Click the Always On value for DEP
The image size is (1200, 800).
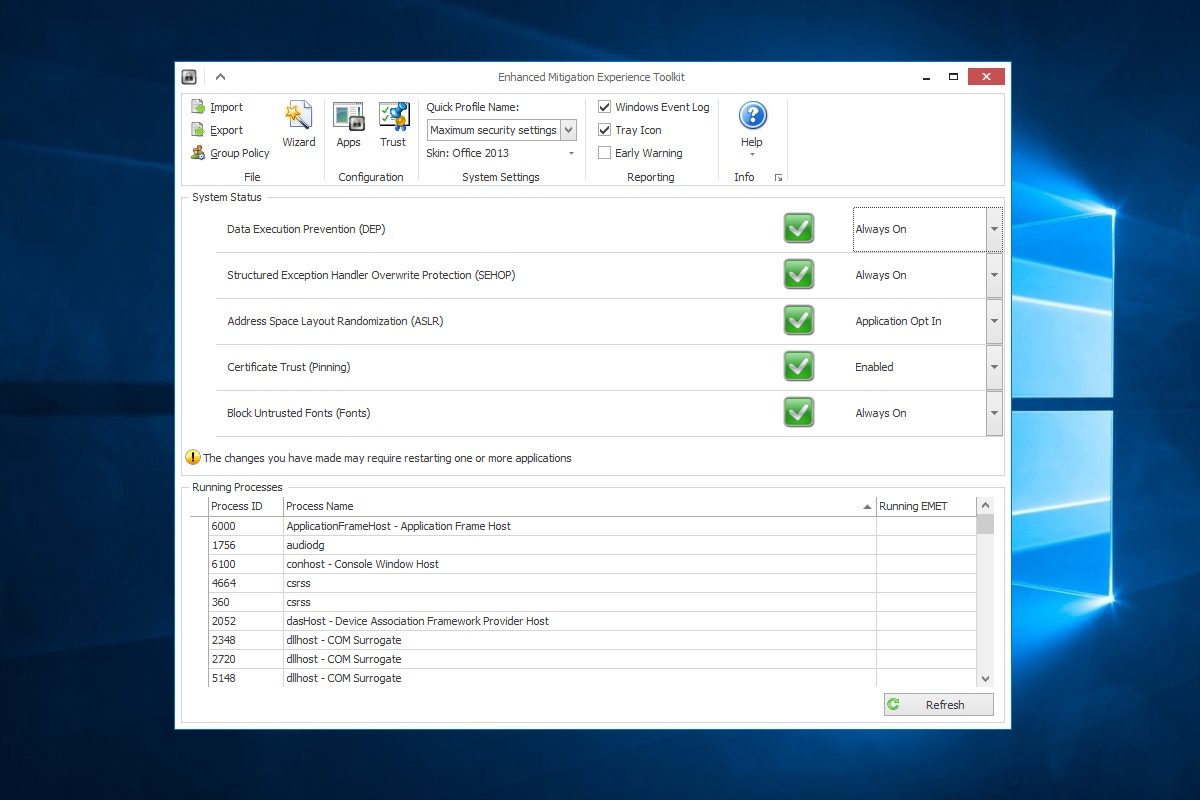click(x=881, y=229)
